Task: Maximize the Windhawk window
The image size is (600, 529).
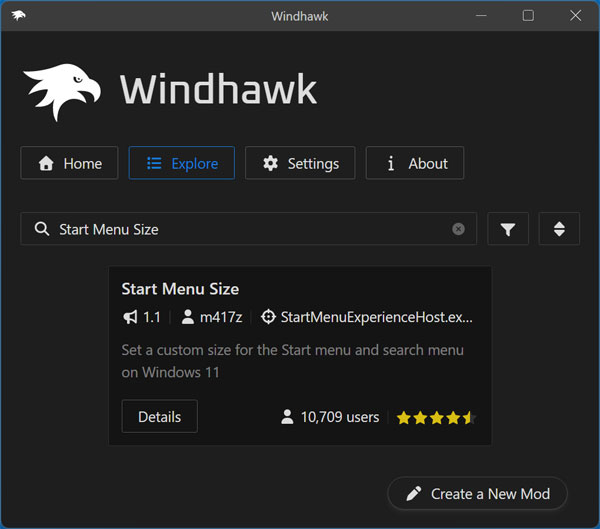Action: pos(528,16)
